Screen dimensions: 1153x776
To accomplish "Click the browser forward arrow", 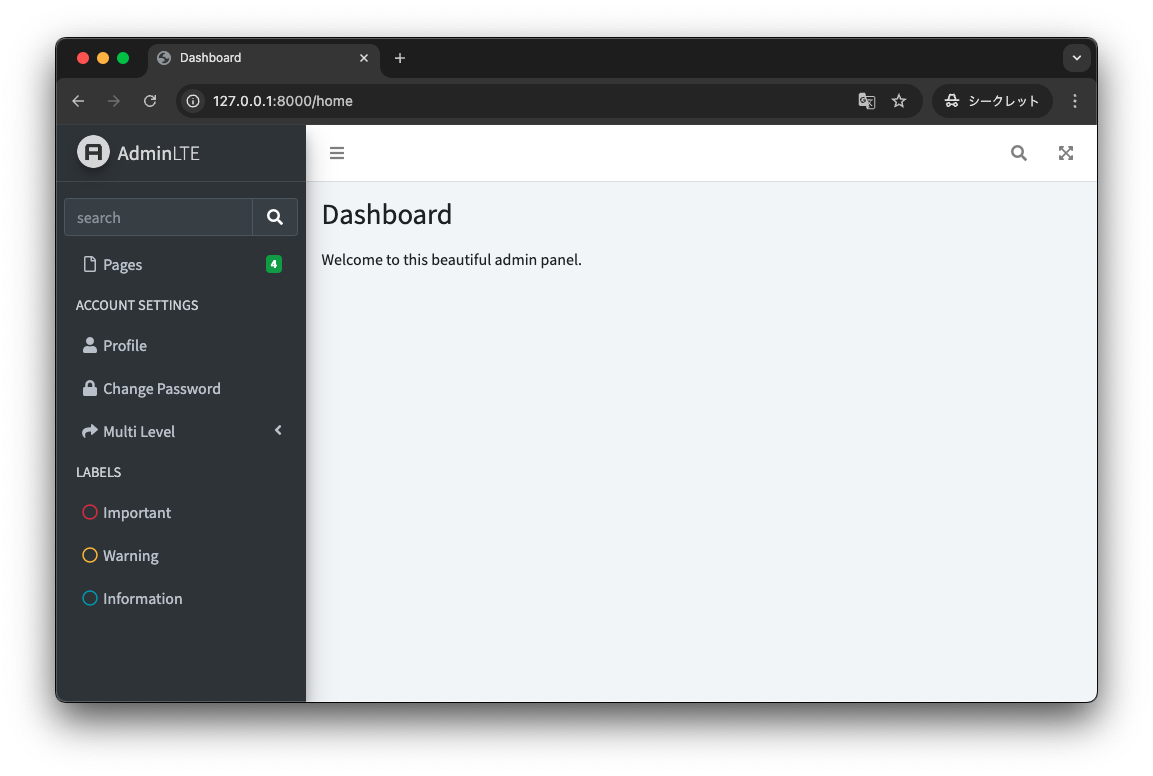I will pos(113,101).
